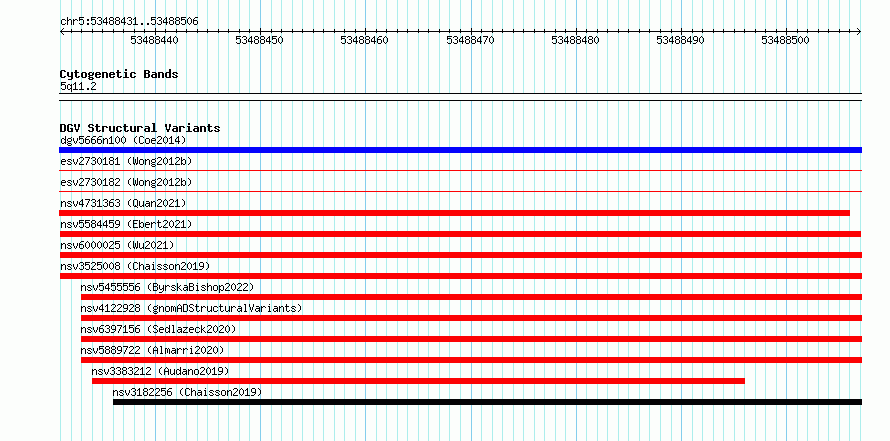
Task: Open esv2730181 (Wong2012b) variant label
Action: pyautogui.click(x=126, y=161)
